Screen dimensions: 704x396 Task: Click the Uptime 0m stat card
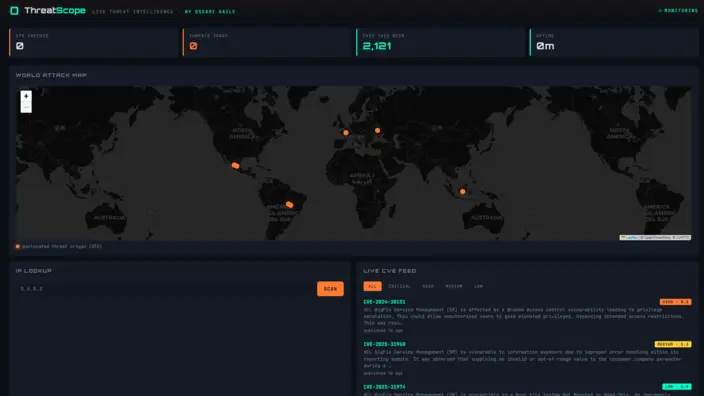(614, 42)
